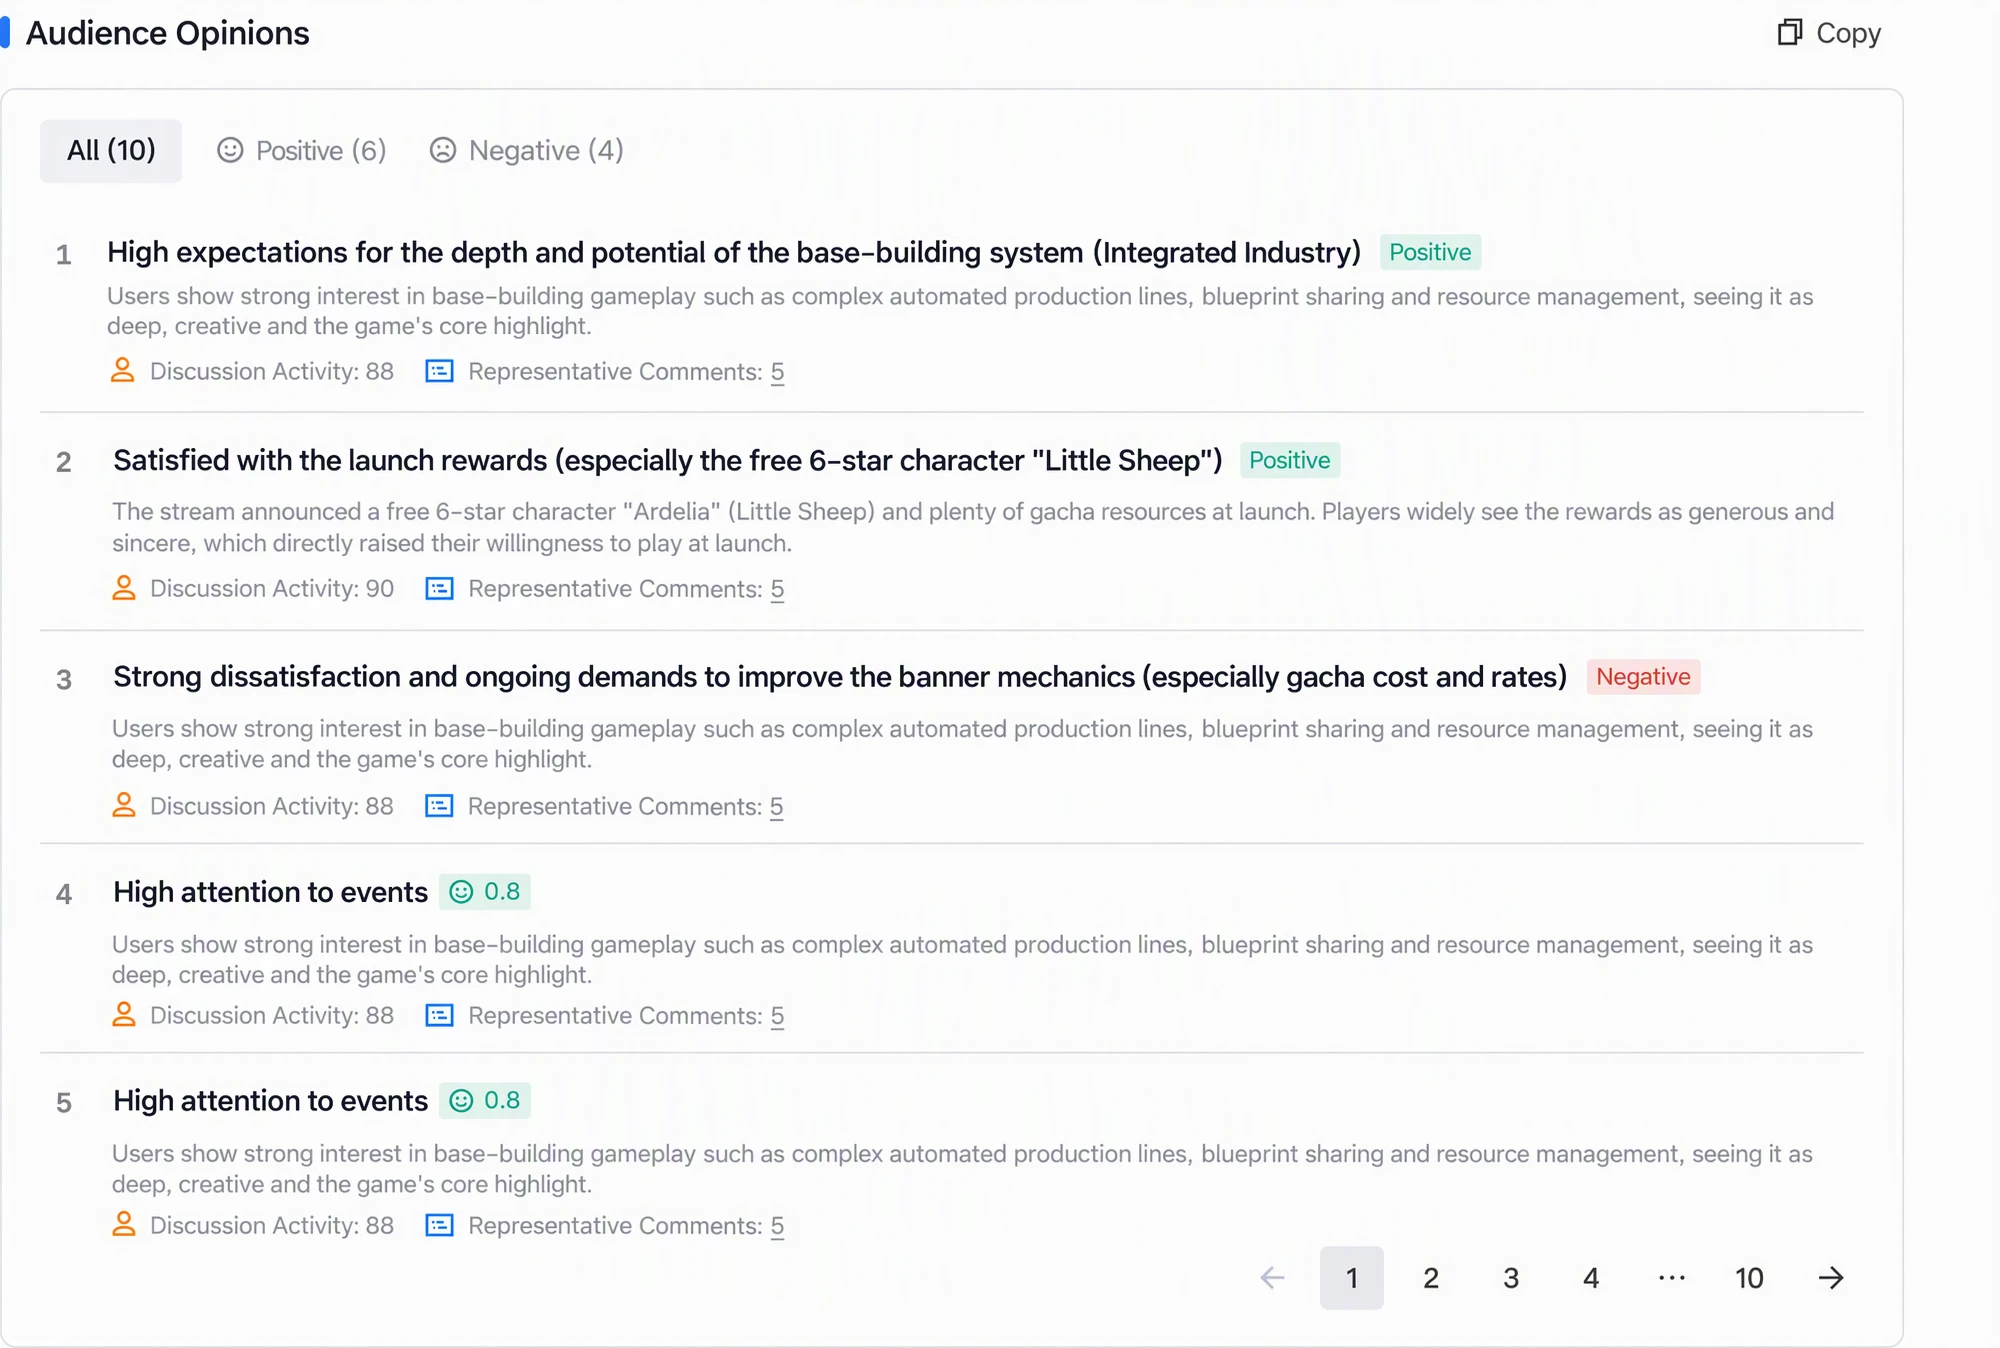Open the launch rewards Little Sheep title
Screen dimensions: 2000x1348
tap(668, 460)
